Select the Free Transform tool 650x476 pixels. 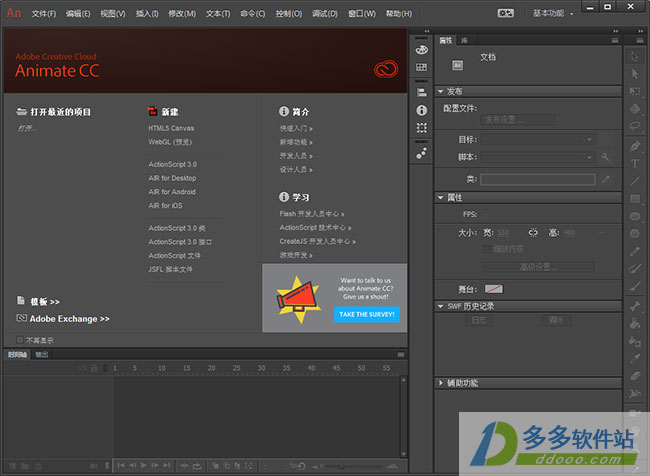[x=635, y=91]
